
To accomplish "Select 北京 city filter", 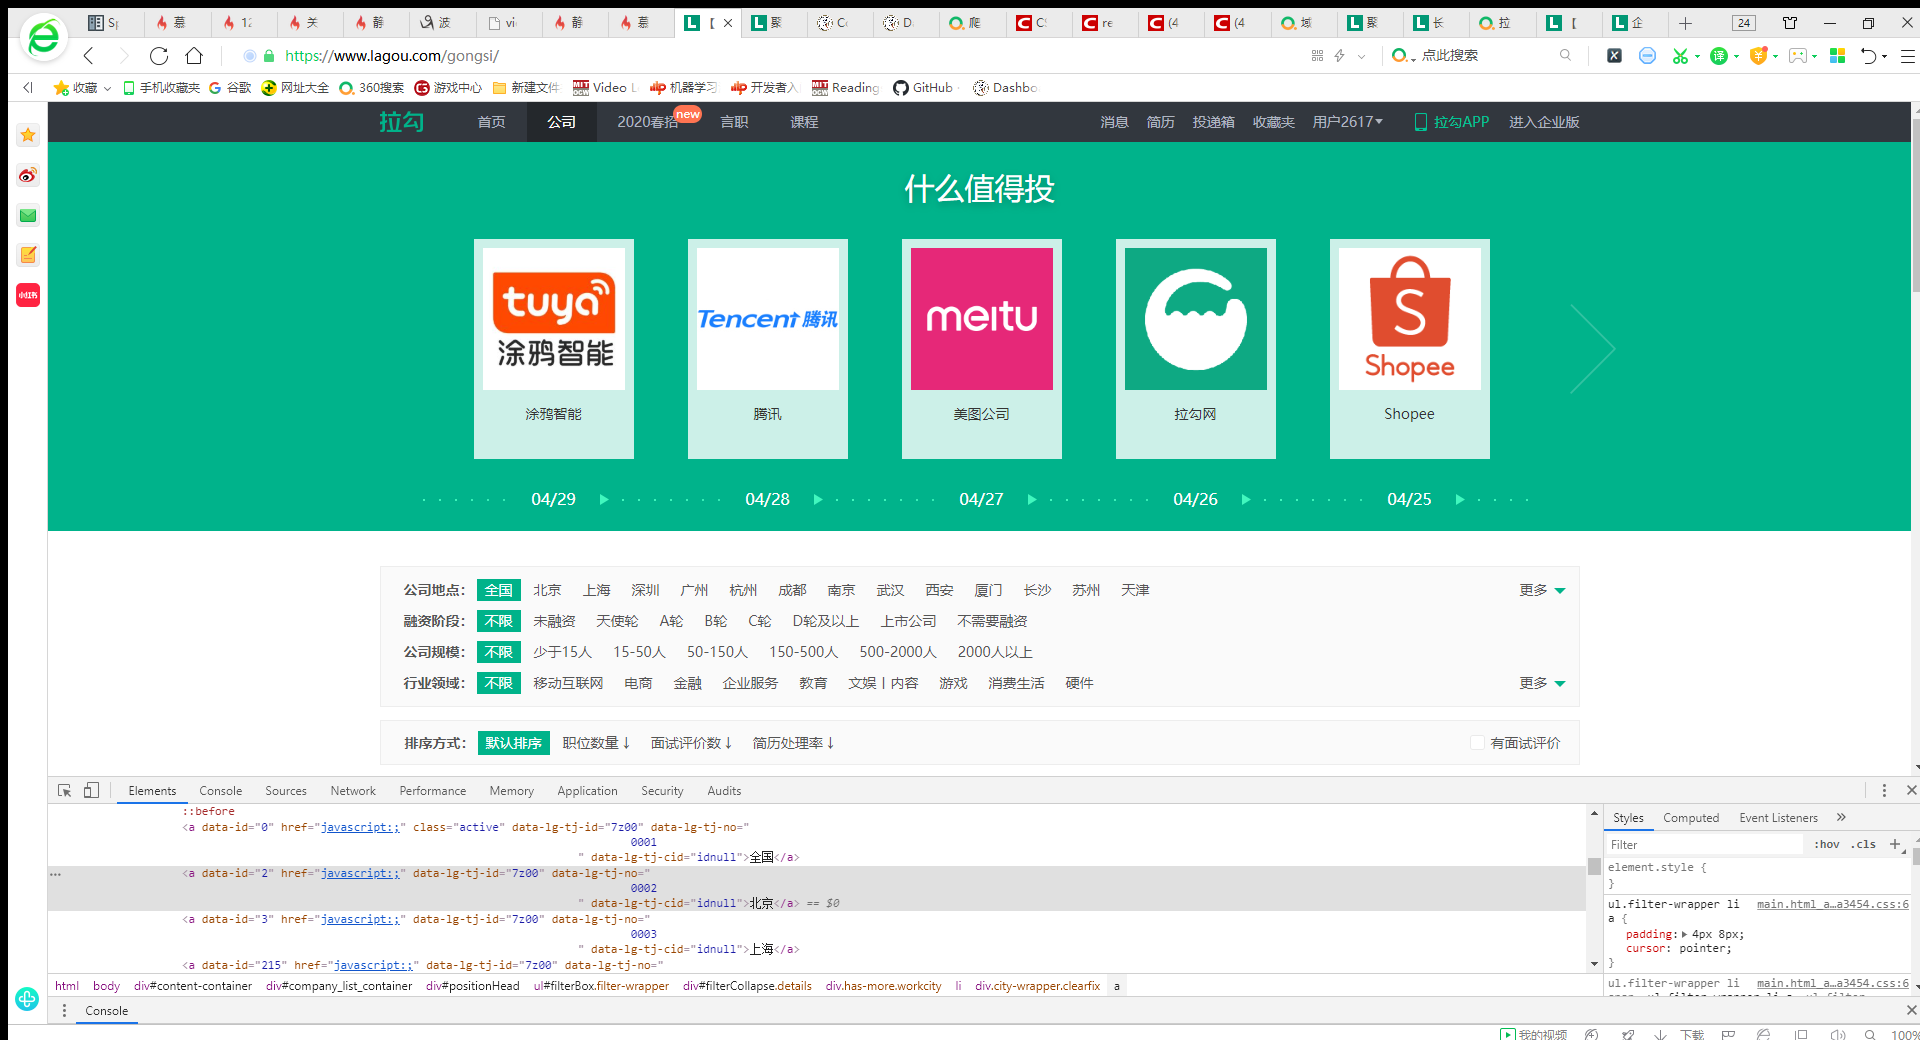I will [547, 590].
